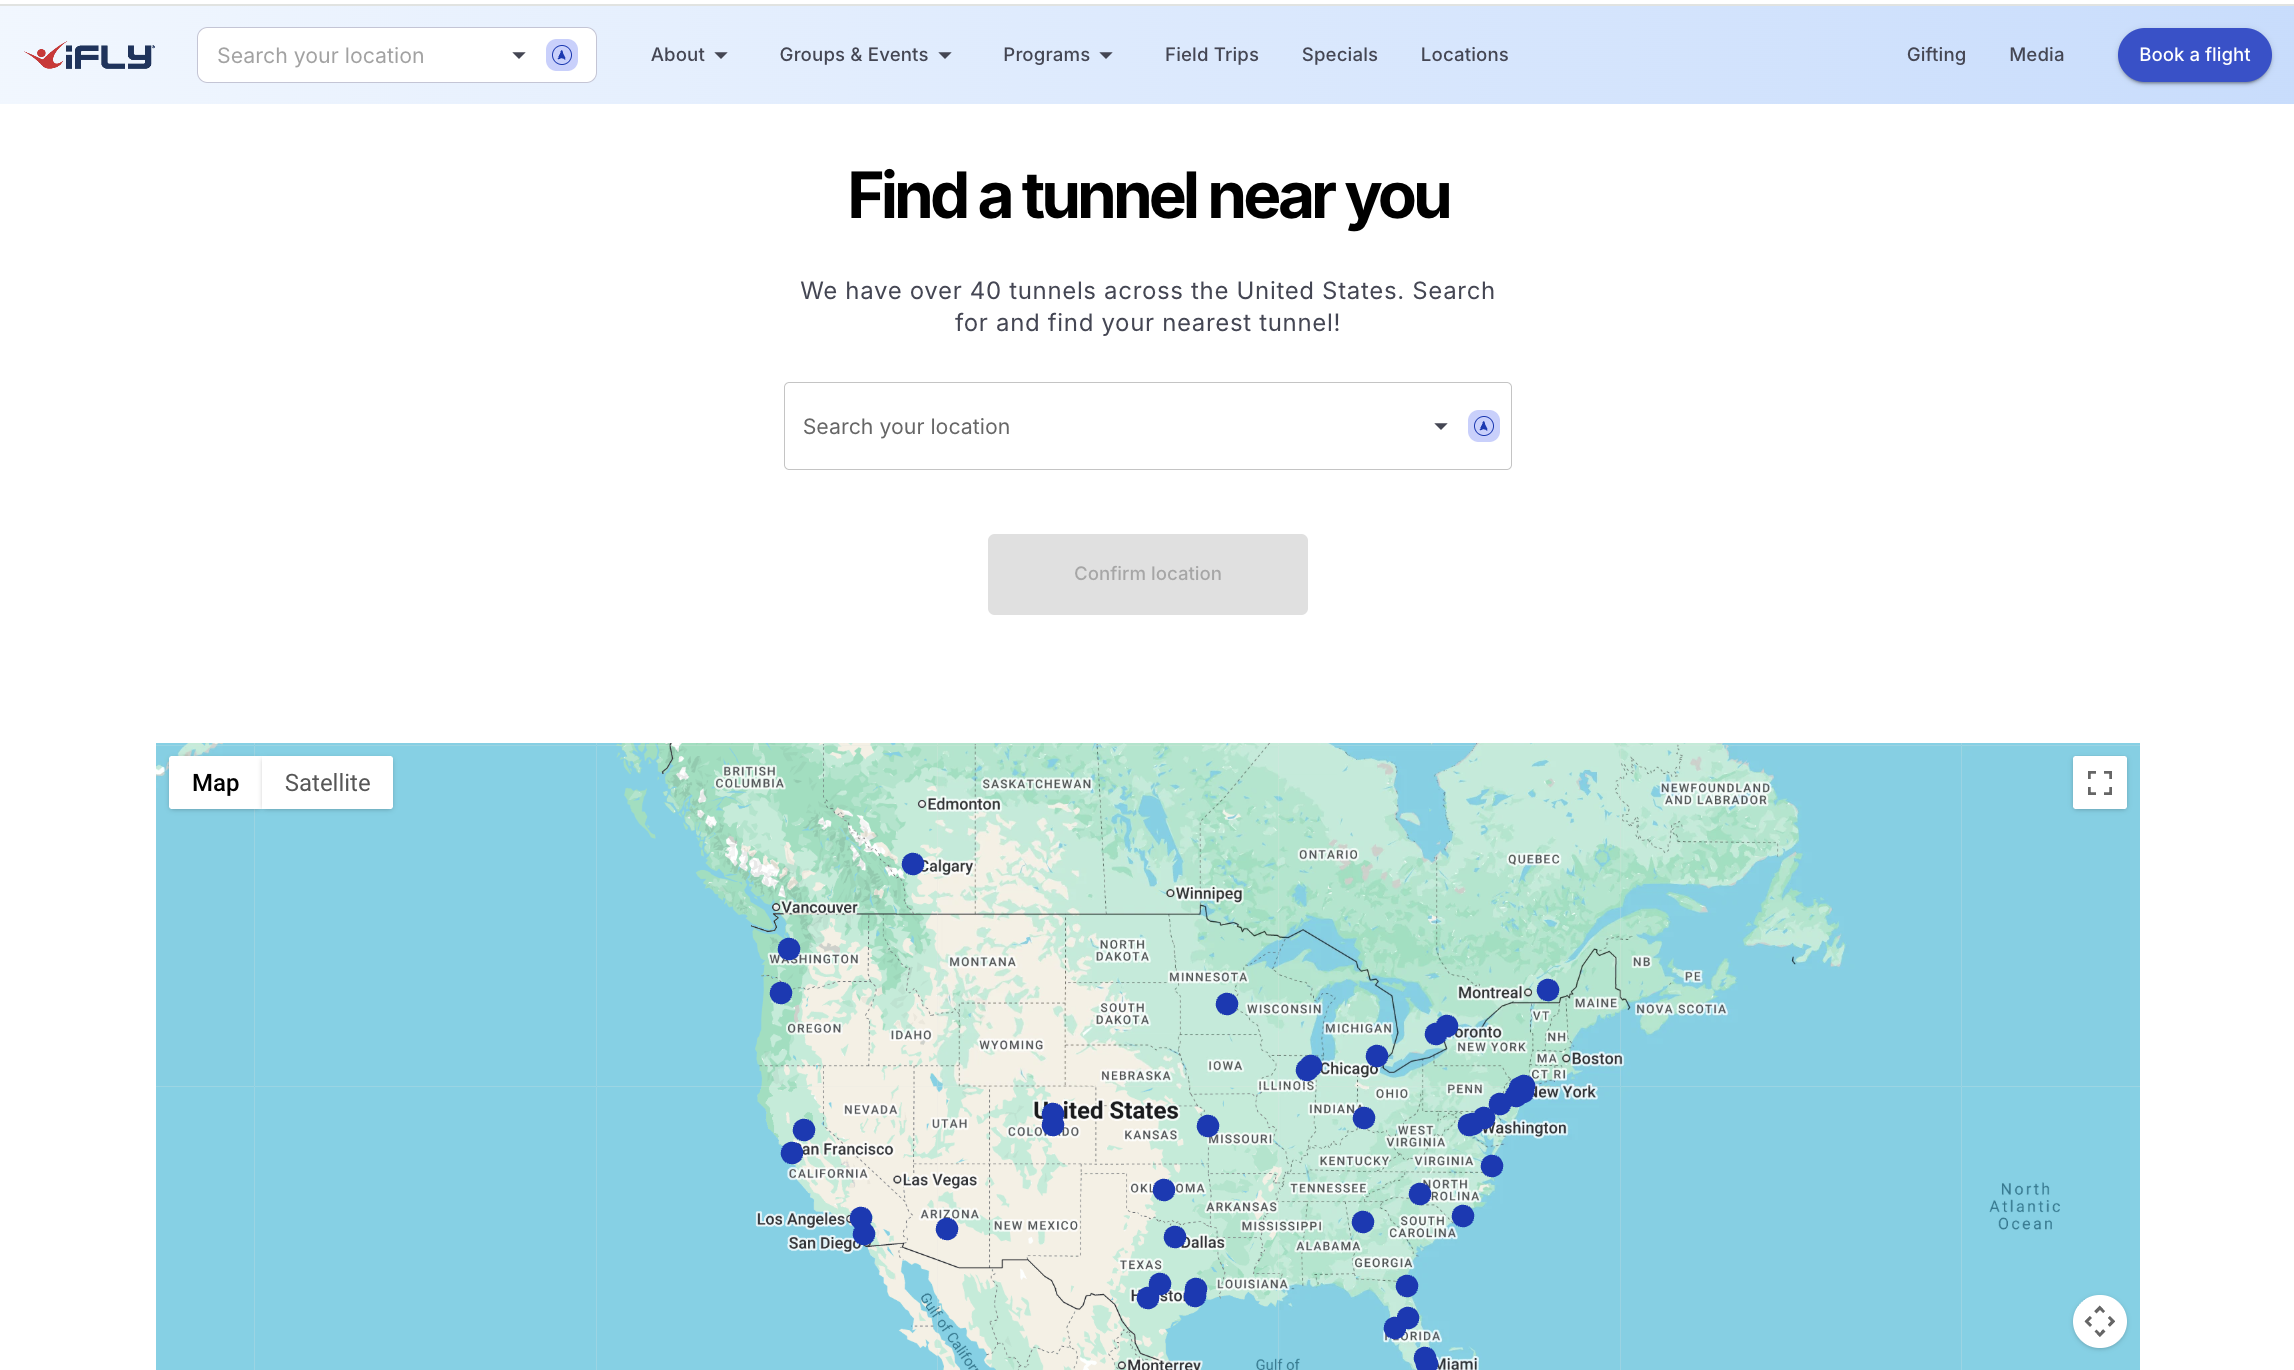Image resolution: width=2294 pixels, height=1370 pixels.
Task: Select the tunnel marker near Montreal
Action: coord(1548,990)
